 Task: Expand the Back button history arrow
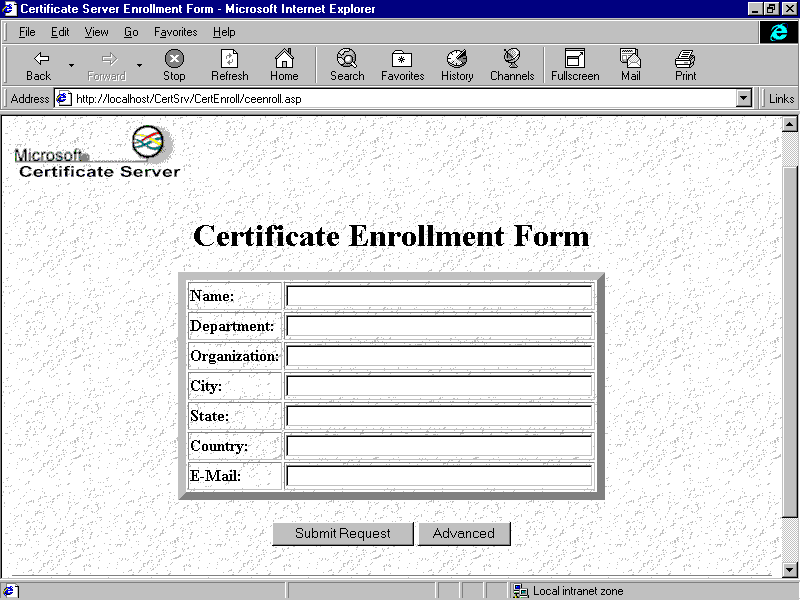pyautogui.click(x=71, y=65)
